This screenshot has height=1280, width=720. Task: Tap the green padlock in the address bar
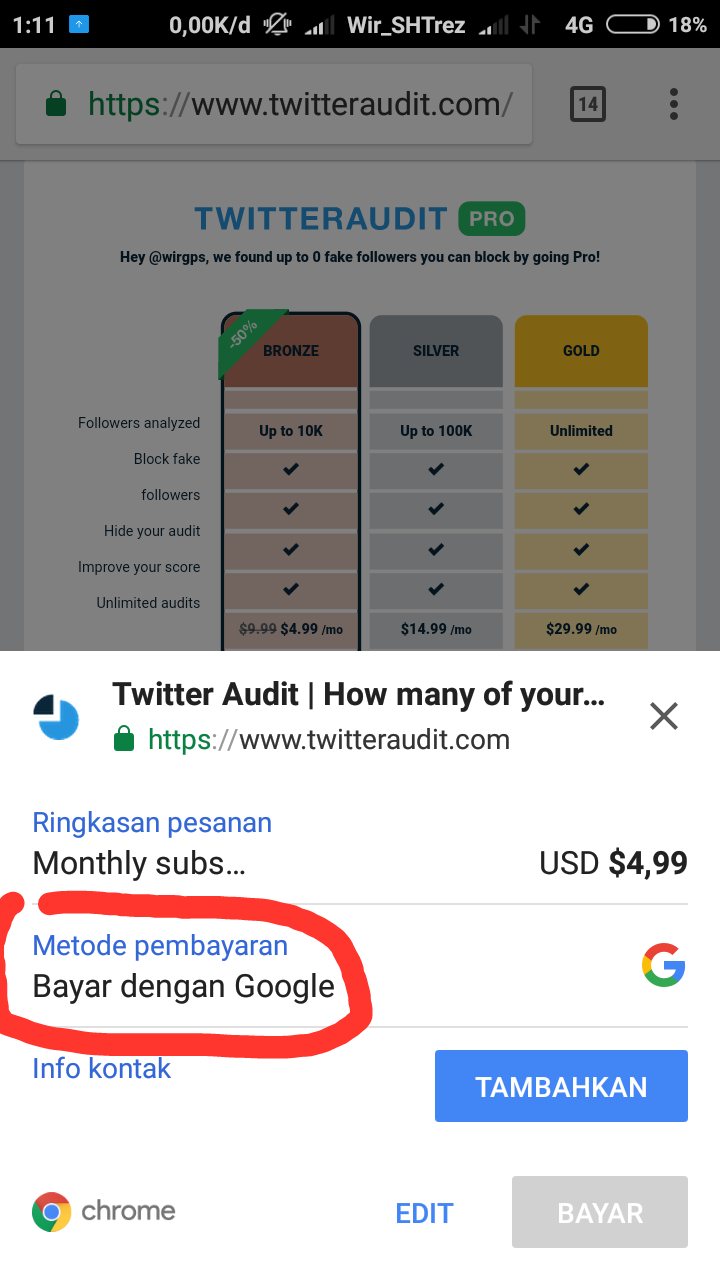(x=57, y=104)
